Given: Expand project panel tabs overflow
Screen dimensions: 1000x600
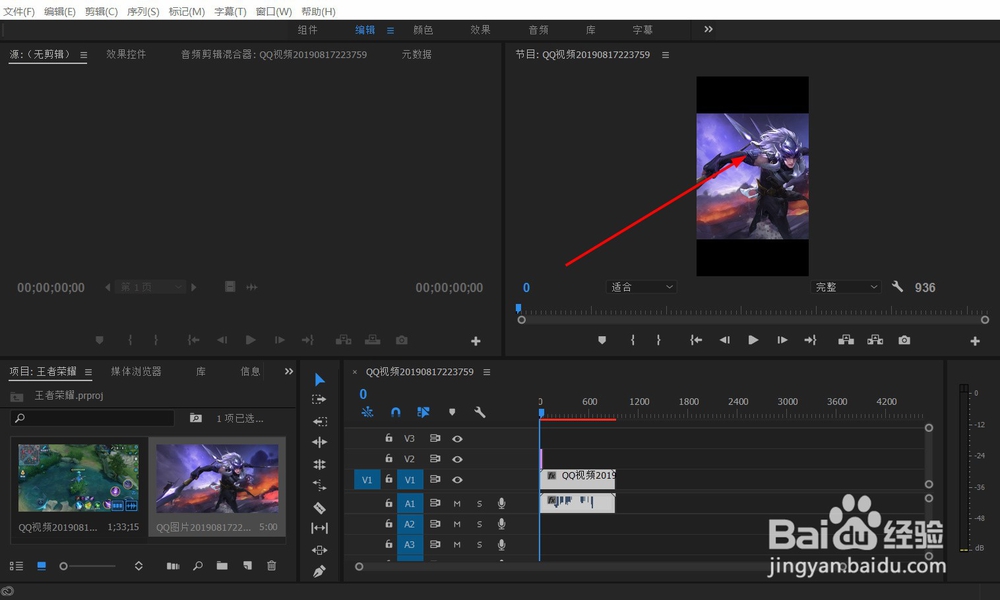Looking at the screenshot, I should coord(288,371).
